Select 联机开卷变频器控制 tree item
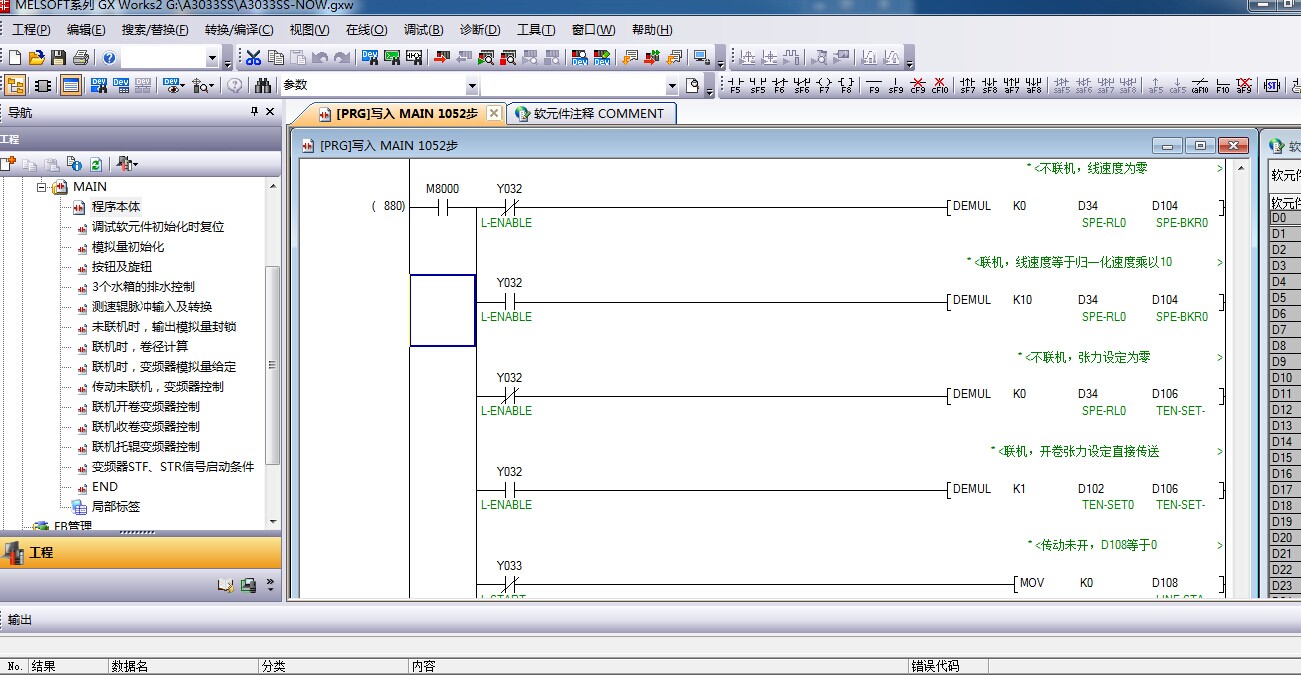This screenshot has width=1301, height=675. [146, 407]
